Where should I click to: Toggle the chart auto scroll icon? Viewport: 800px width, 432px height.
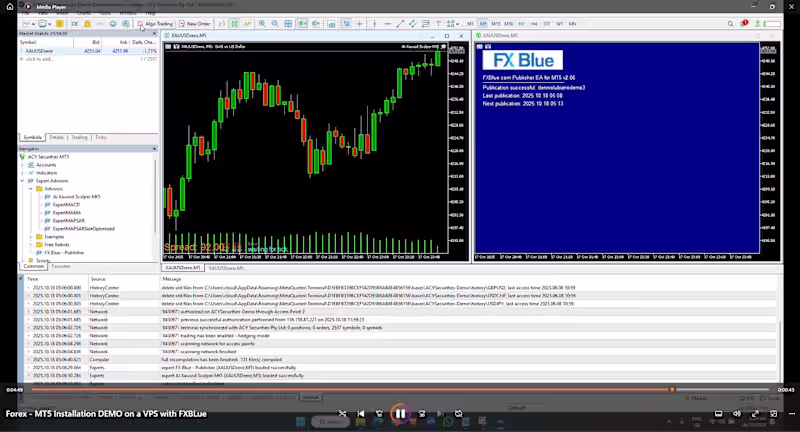(302, 24)
